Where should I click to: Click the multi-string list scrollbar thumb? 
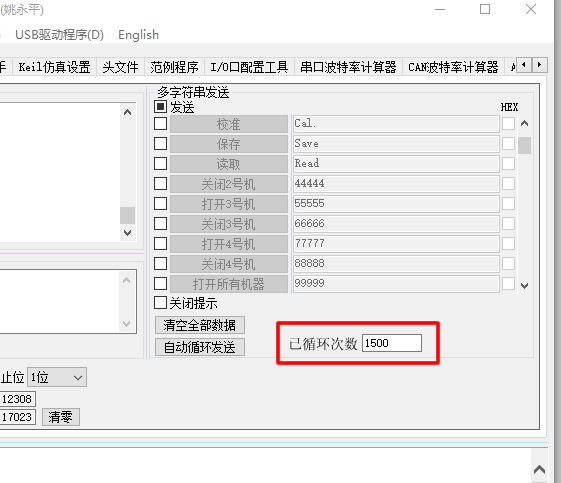[525, 145]
